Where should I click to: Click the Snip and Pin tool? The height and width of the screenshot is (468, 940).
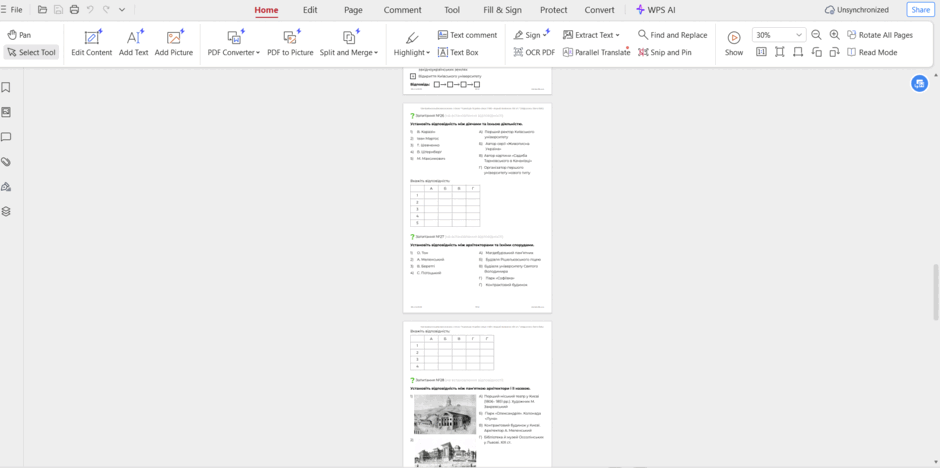[665, 52]
